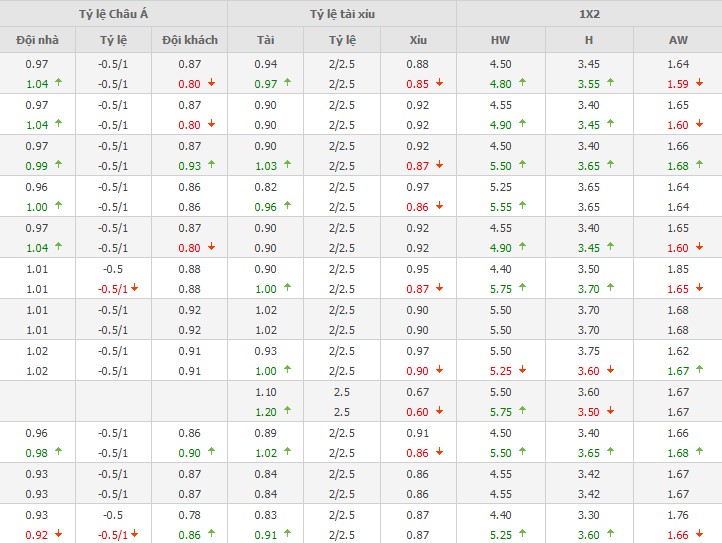The width and height of the screenshot is (722, 543).
Task: Click the AW column header
Action: 677,40
